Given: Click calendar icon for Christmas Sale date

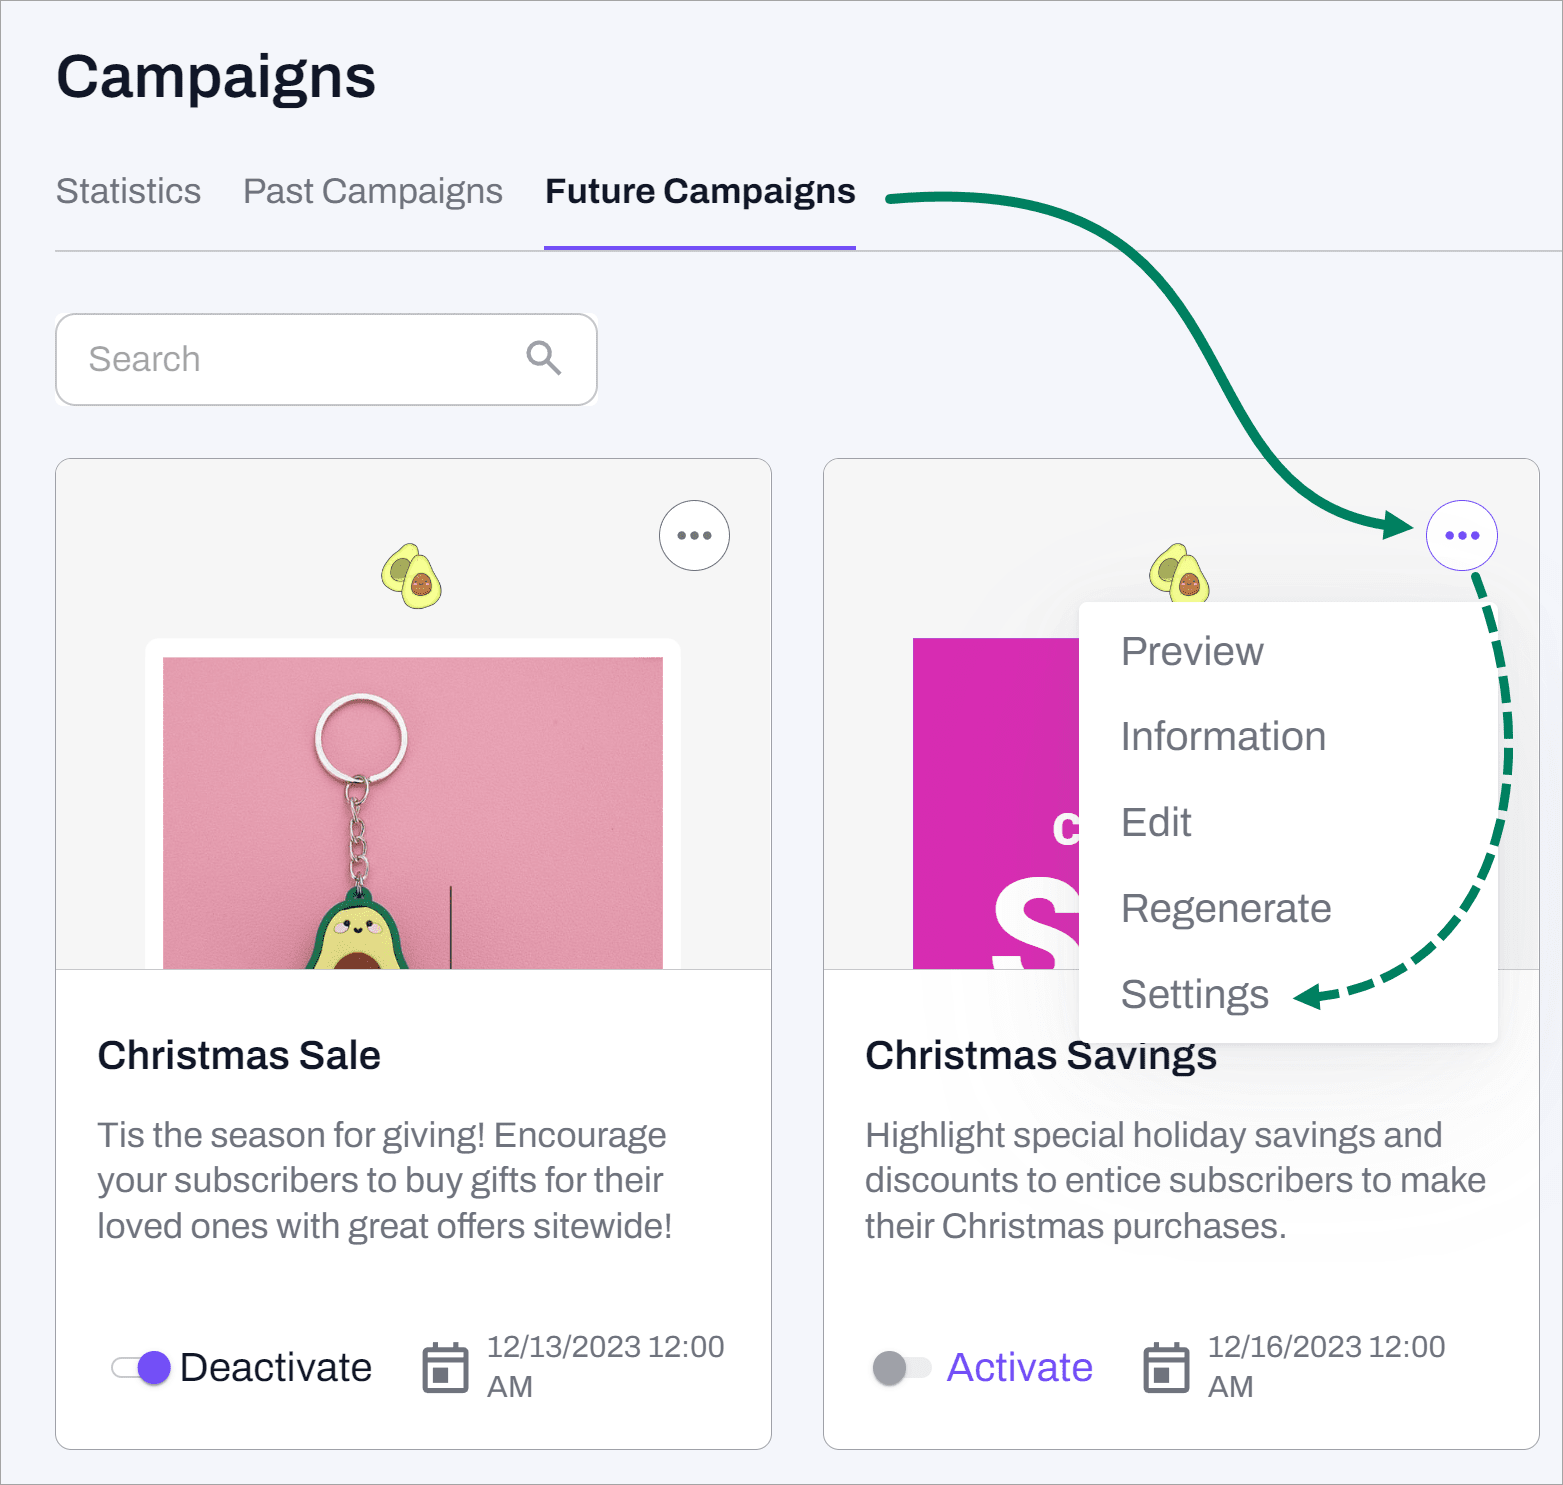Looking at the screenshot, I should [x=445, y=1367].
